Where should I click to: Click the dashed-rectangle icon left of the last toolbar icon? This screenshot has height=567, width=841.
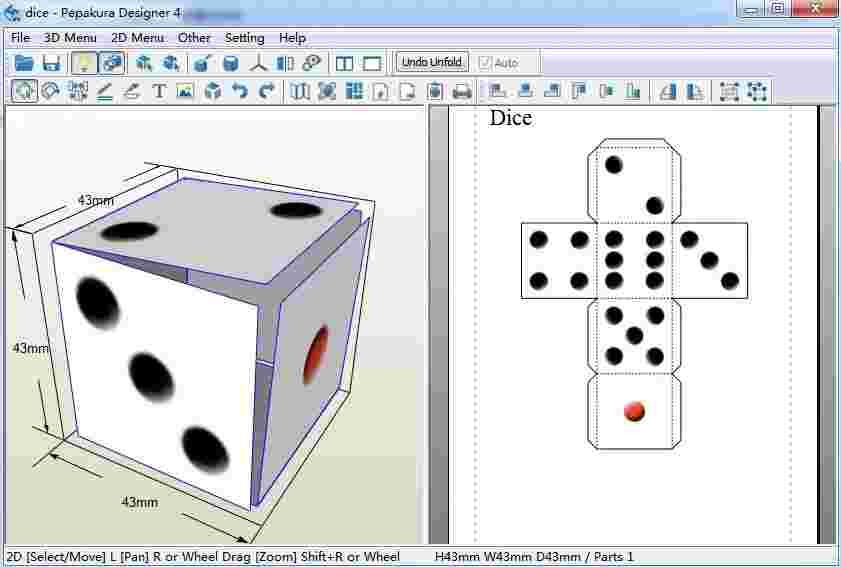pos(729,91)
